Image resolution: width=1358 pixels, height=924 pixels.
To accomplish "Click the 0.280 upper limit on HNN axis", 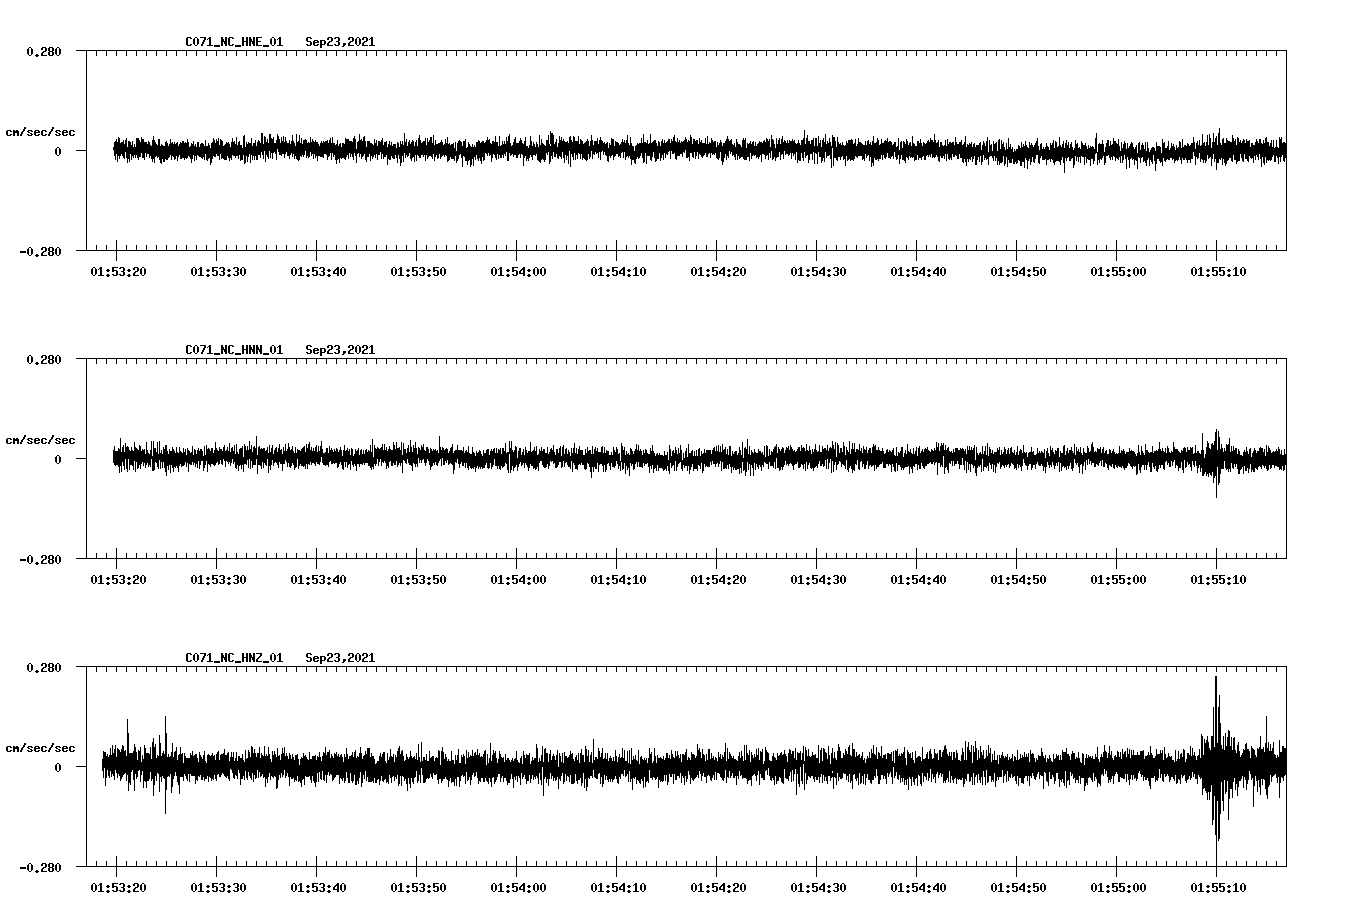I will click(x=43, y=359).
